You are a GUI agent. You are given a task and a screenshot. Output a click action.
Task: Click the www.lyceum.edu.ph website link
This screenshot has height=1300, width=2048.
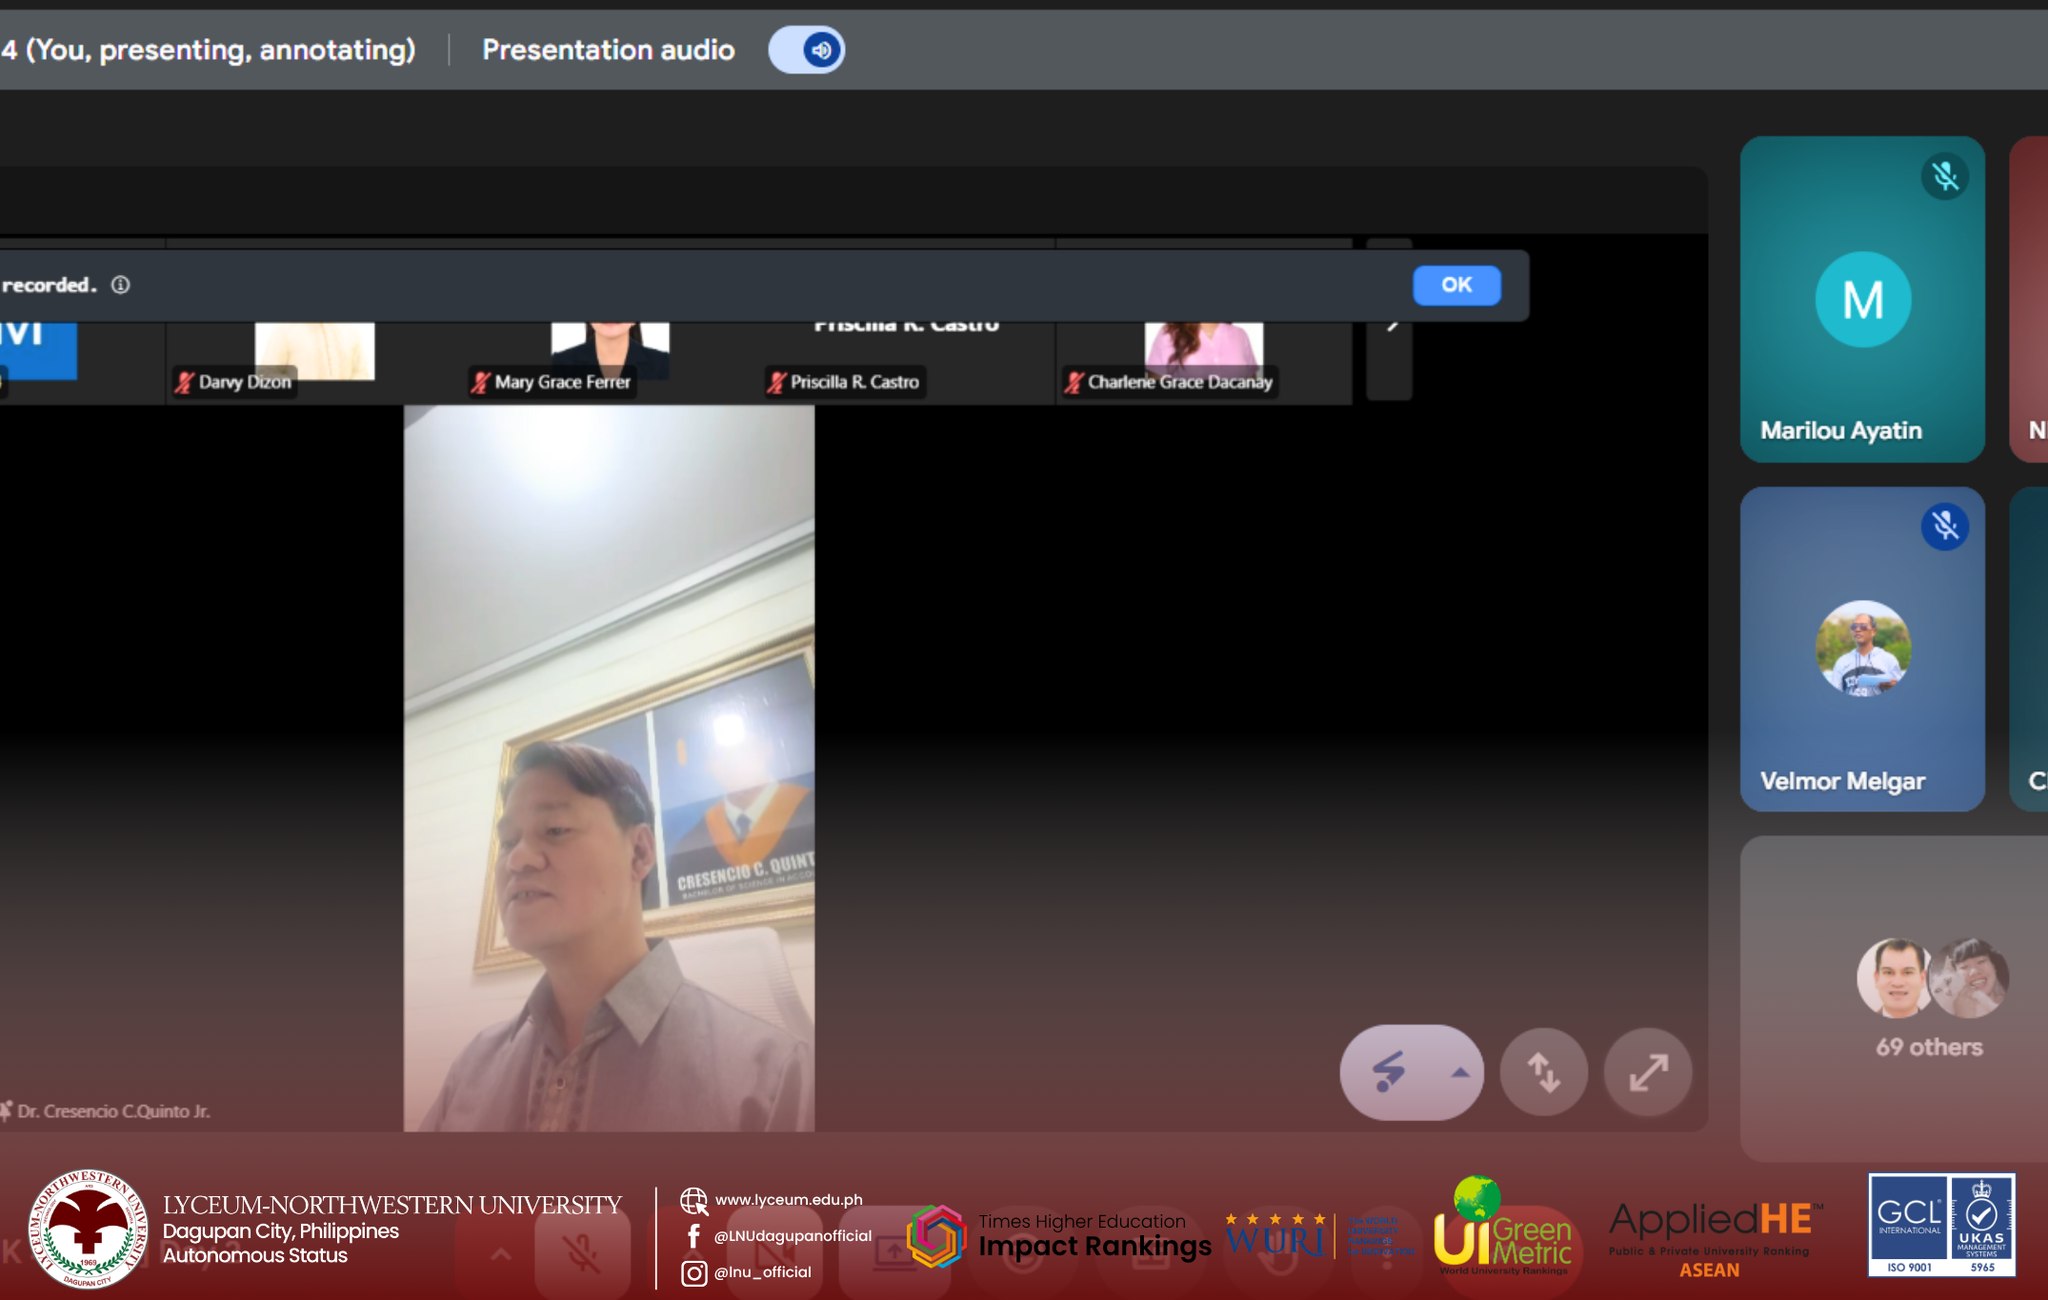tap(788, 1200)
